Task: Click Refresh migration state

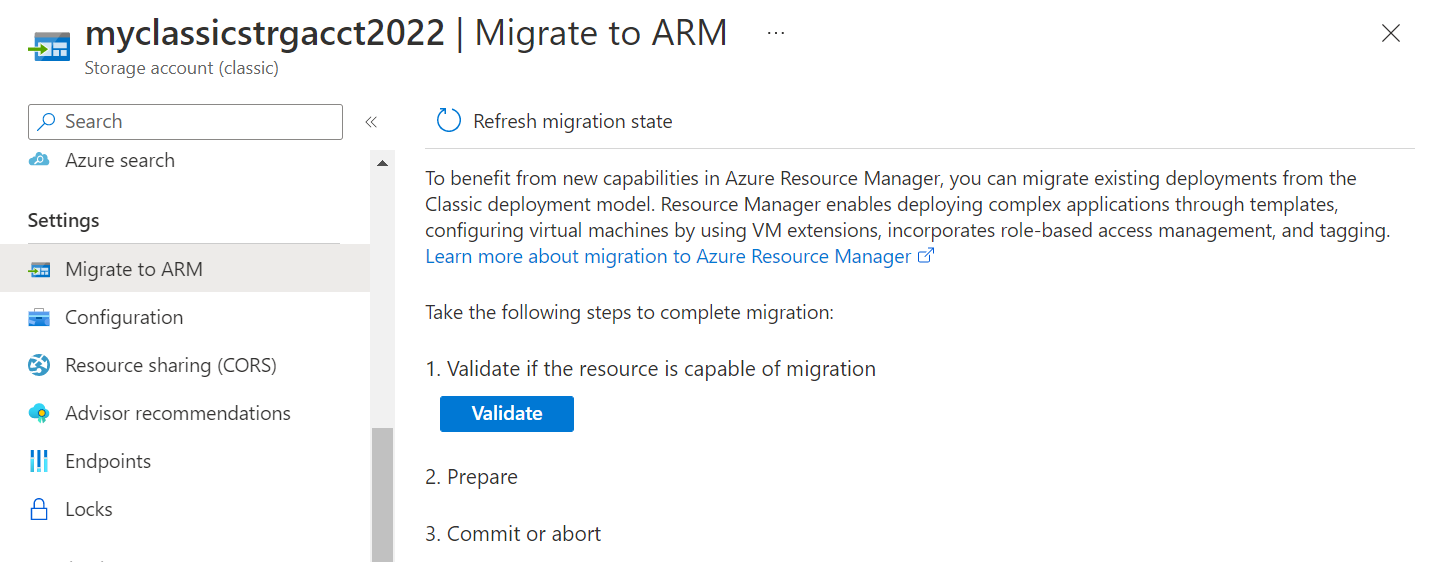Action: click(572, 121)
